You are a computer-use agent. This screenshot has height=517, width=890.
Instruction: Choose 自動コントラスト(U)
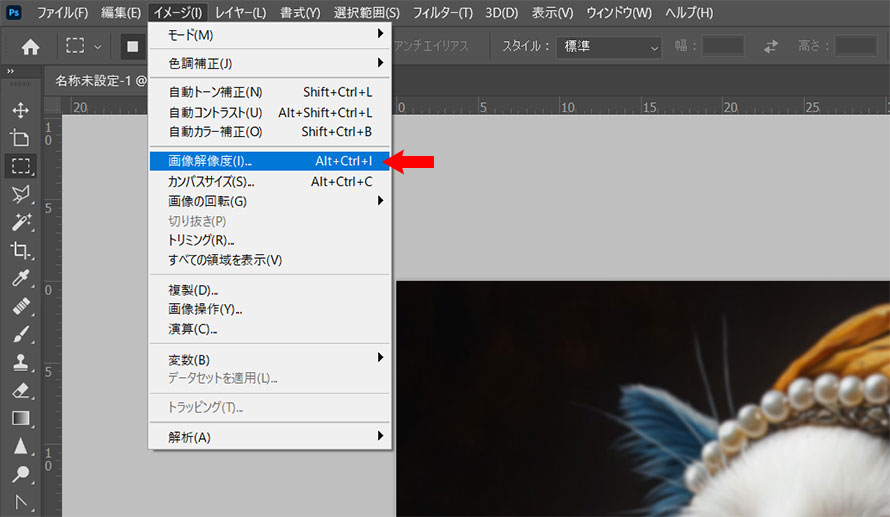pos(270,112)
